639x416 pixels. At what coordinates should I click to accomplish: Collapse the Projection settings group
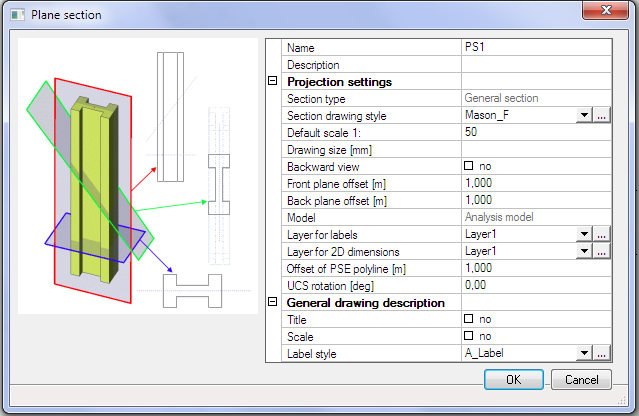tap(273, 82)
